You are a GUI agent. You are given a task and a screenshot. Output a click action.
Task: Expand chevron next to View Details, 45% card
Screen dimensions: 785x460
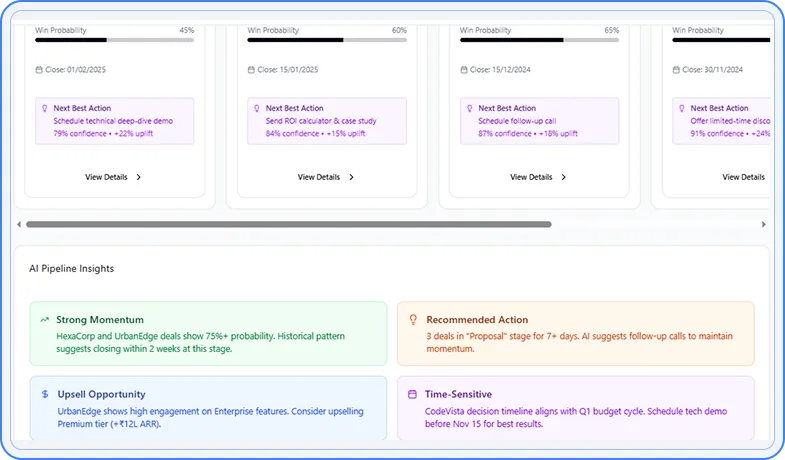point(139,177)
